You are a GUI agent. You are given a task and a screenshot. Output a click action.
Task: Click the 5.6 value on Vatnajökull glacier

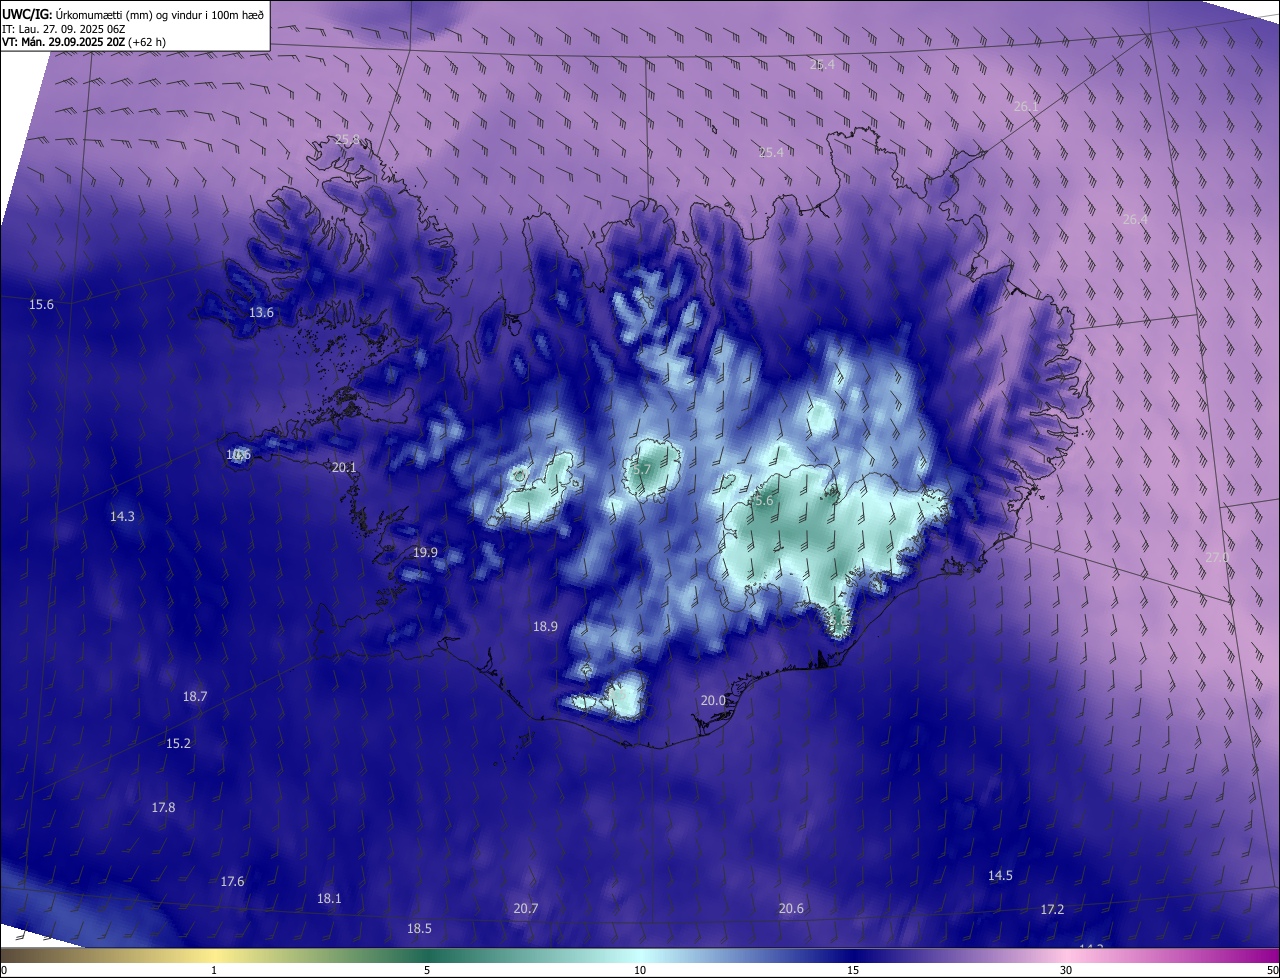pyautogui.click(x=763, y=500)
